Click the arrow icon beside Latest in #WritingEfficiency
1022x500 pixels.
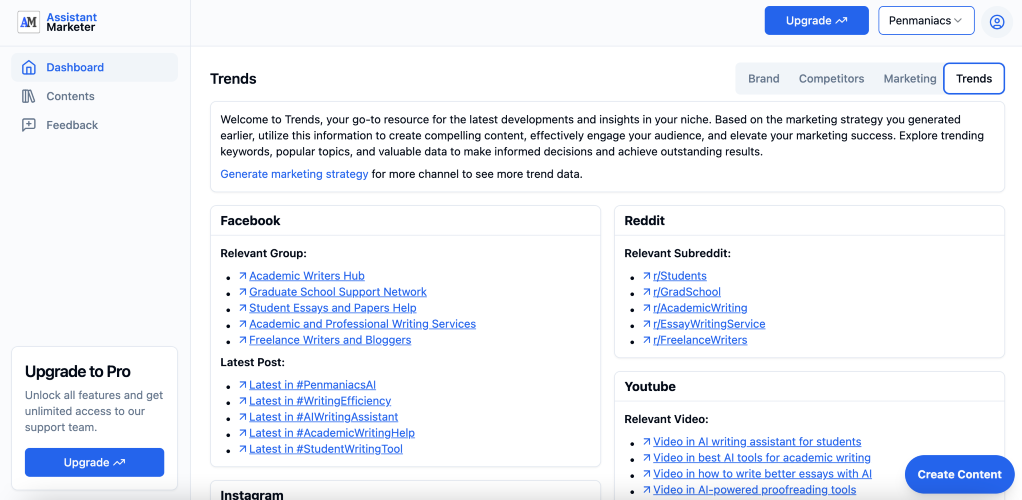click(242, 401)
